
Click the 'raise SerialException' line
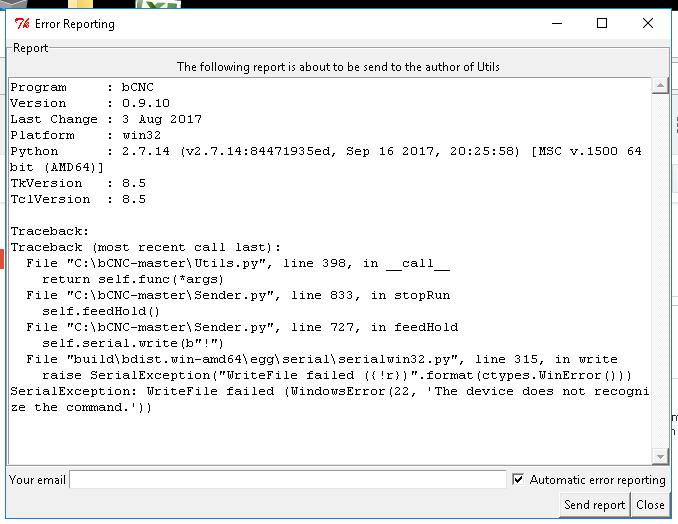pyautogui.click(x=337, y=375)
